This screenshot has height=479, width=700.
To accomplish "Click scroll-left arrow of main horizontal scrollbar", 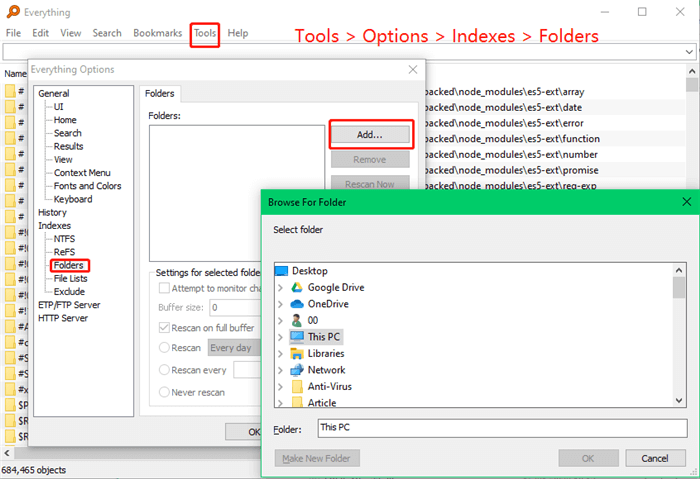I will click(7, 453).
